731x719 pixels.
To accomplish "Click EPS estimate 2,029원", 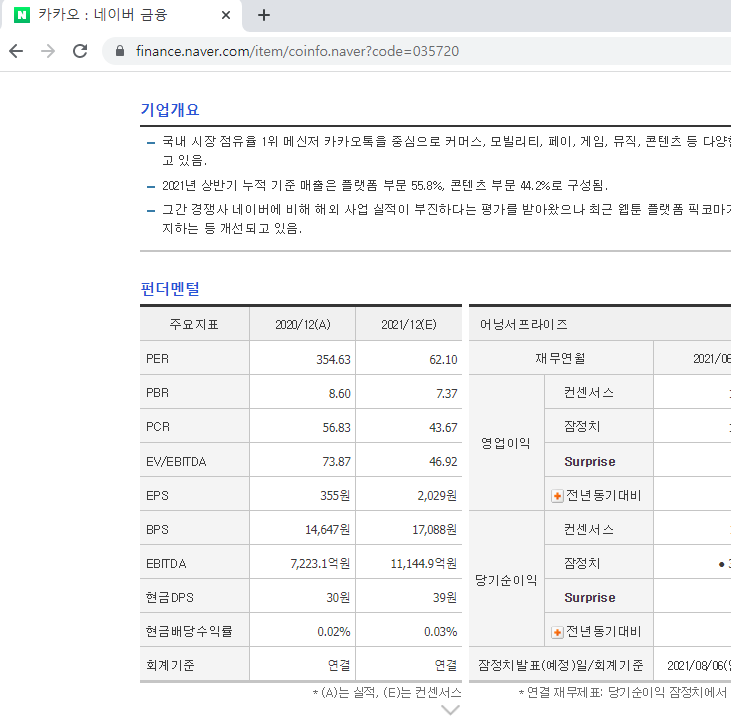I will point(437,496).
